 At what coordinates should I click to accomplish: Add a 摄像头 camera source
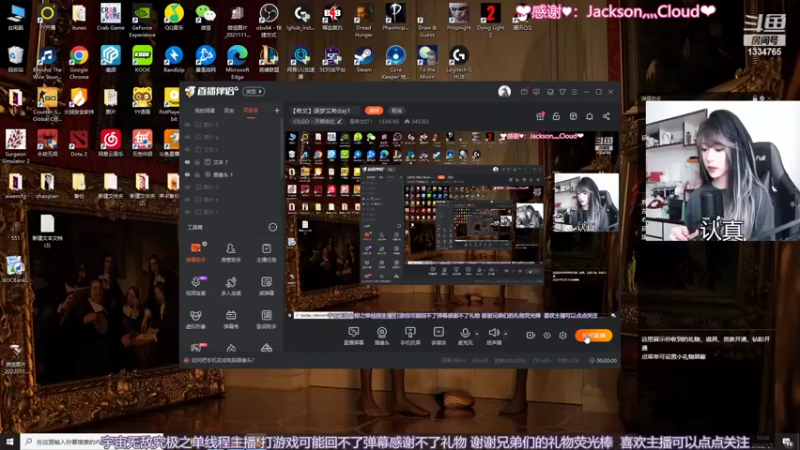coord(382,336)
